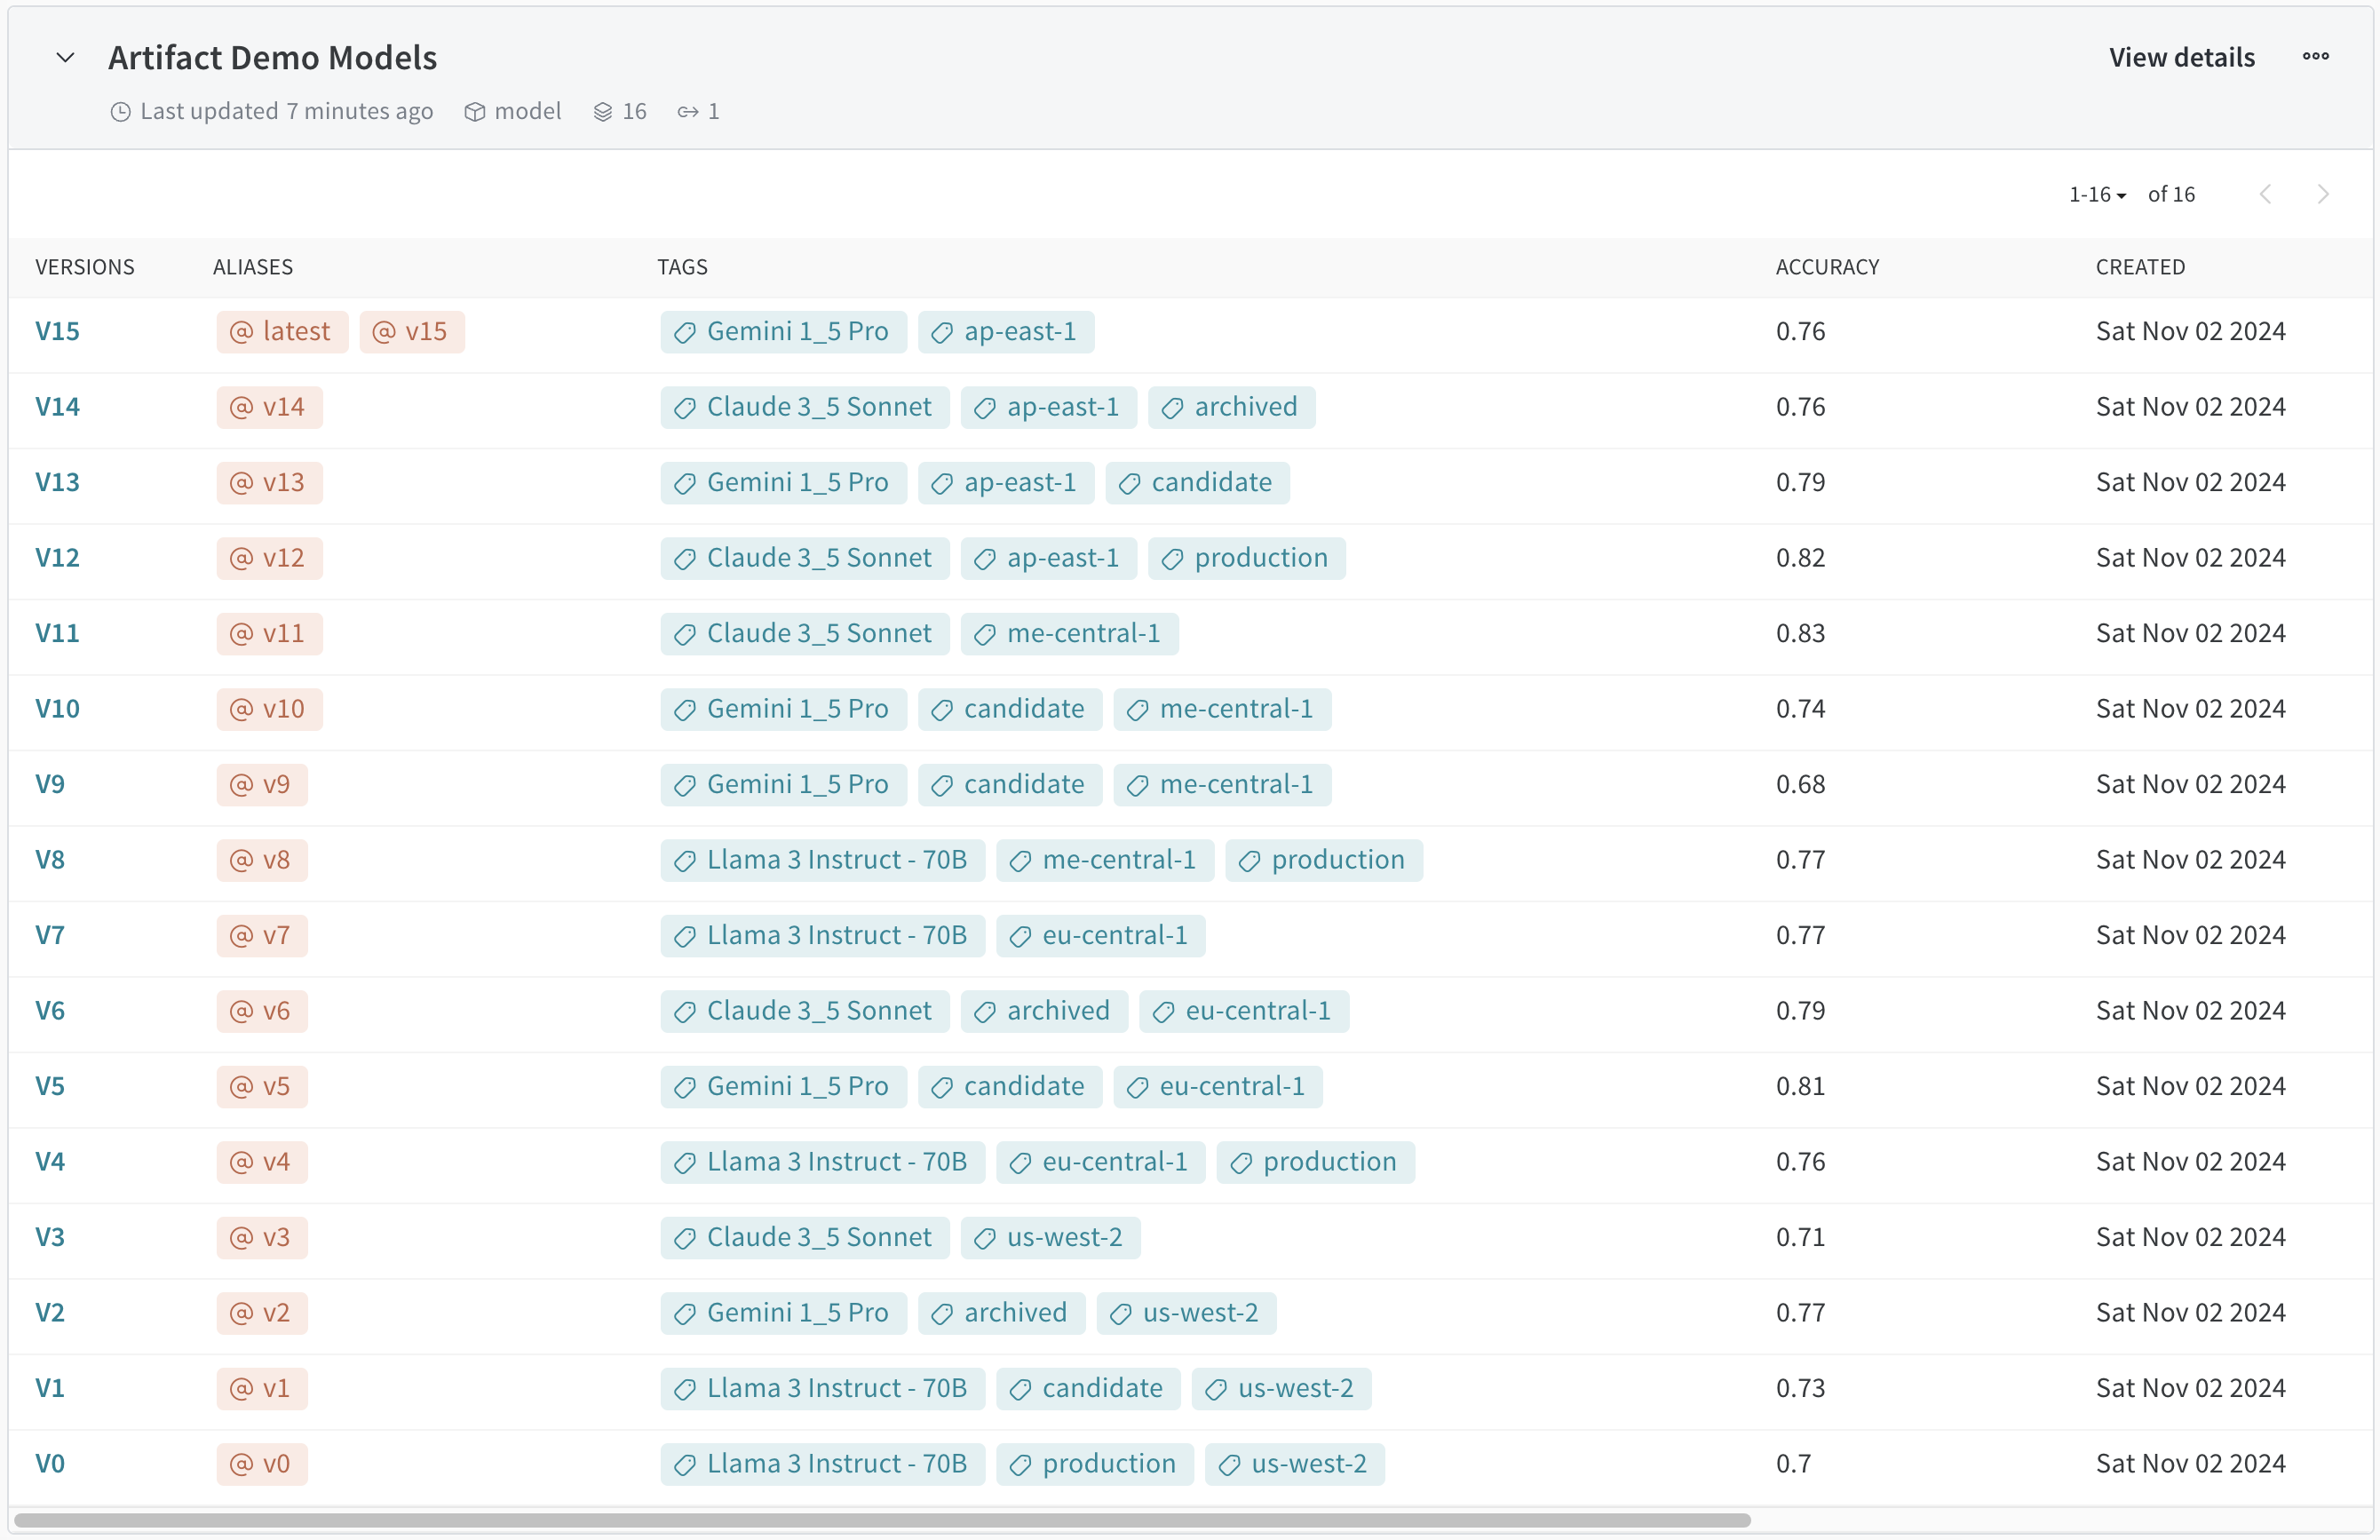Click the versions stack icon near 16
Screen dimensions: 2380x1540
603,112
